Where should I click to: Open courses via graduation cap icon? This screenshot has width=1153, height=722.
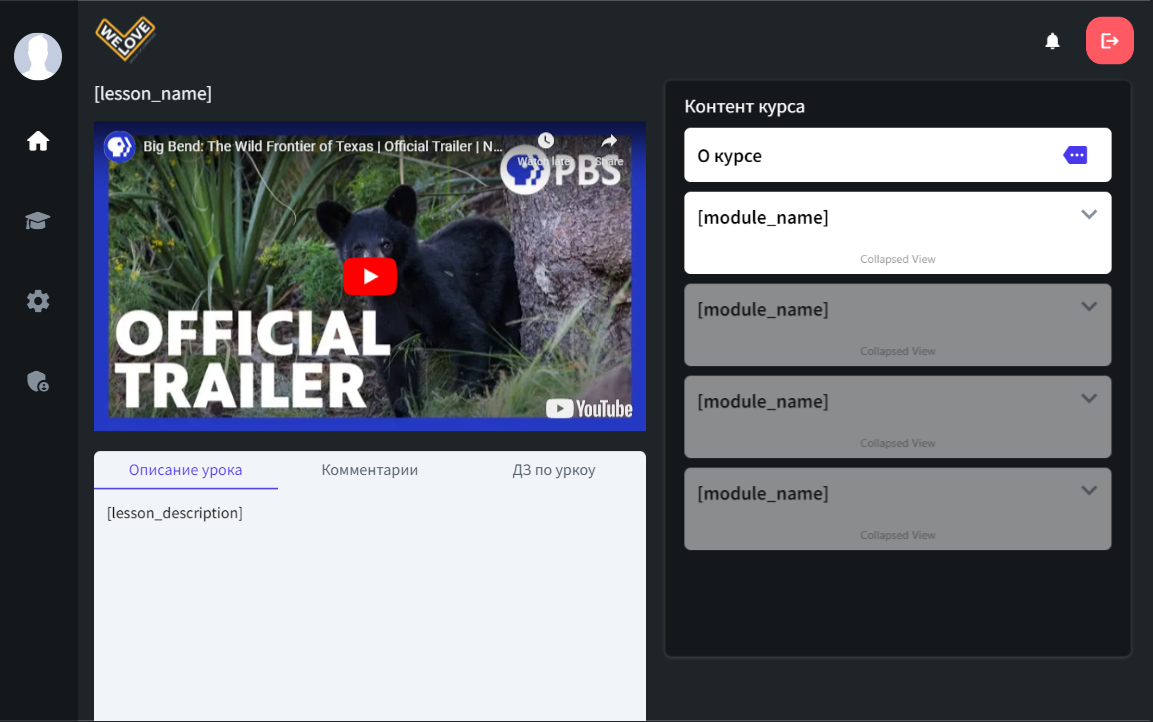click(38, 221)
